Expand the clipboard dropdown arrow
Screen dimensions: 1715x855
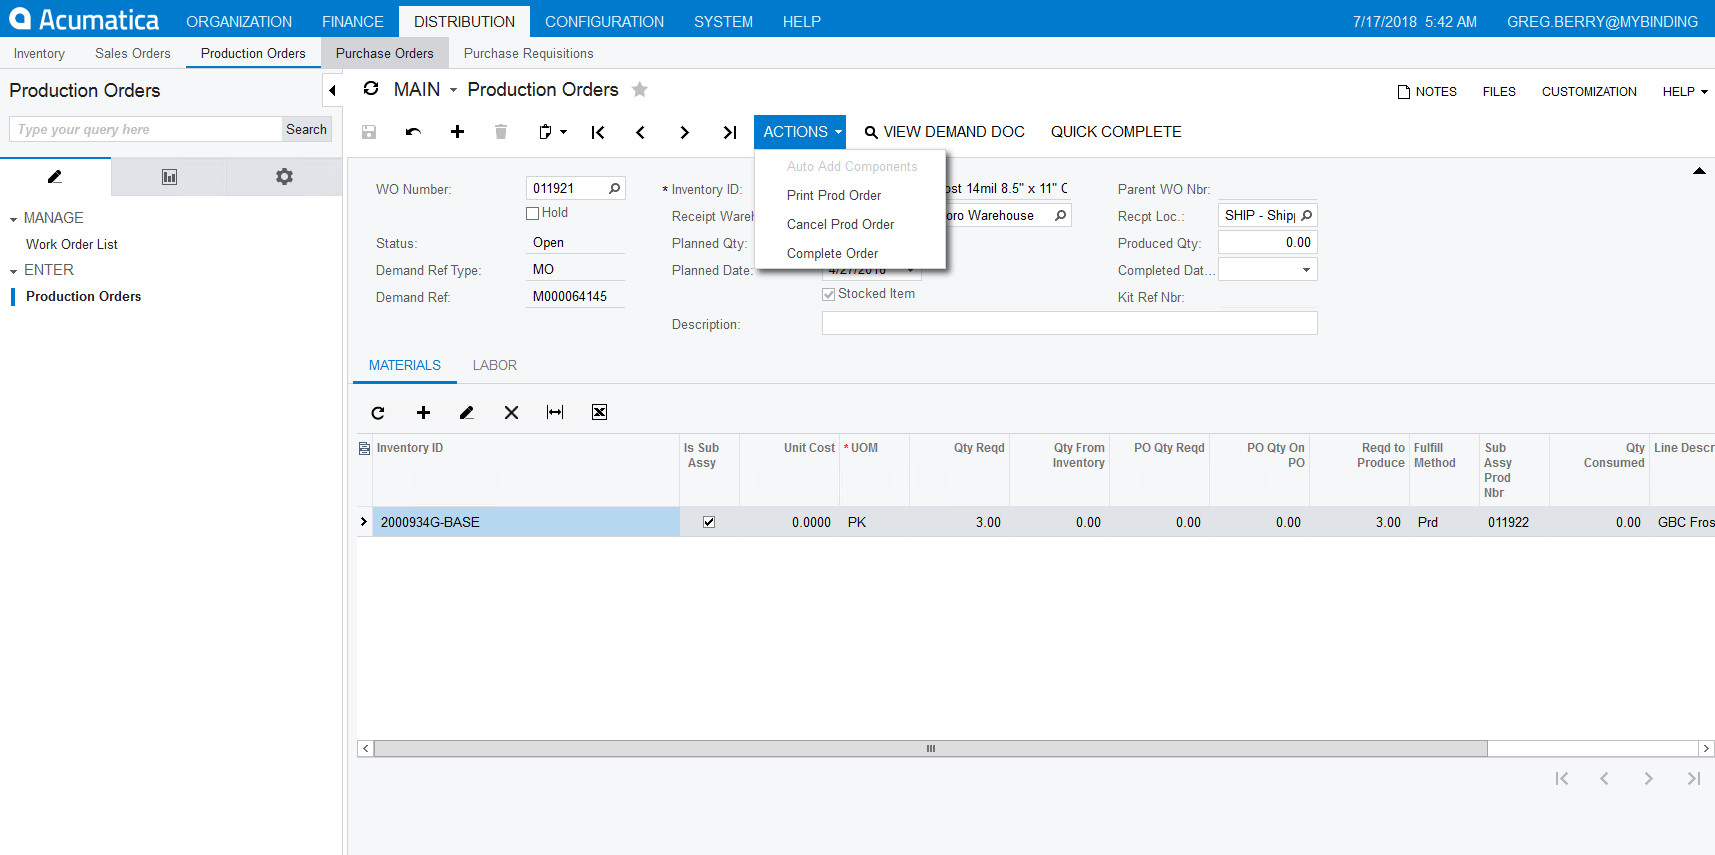(564, 132)
